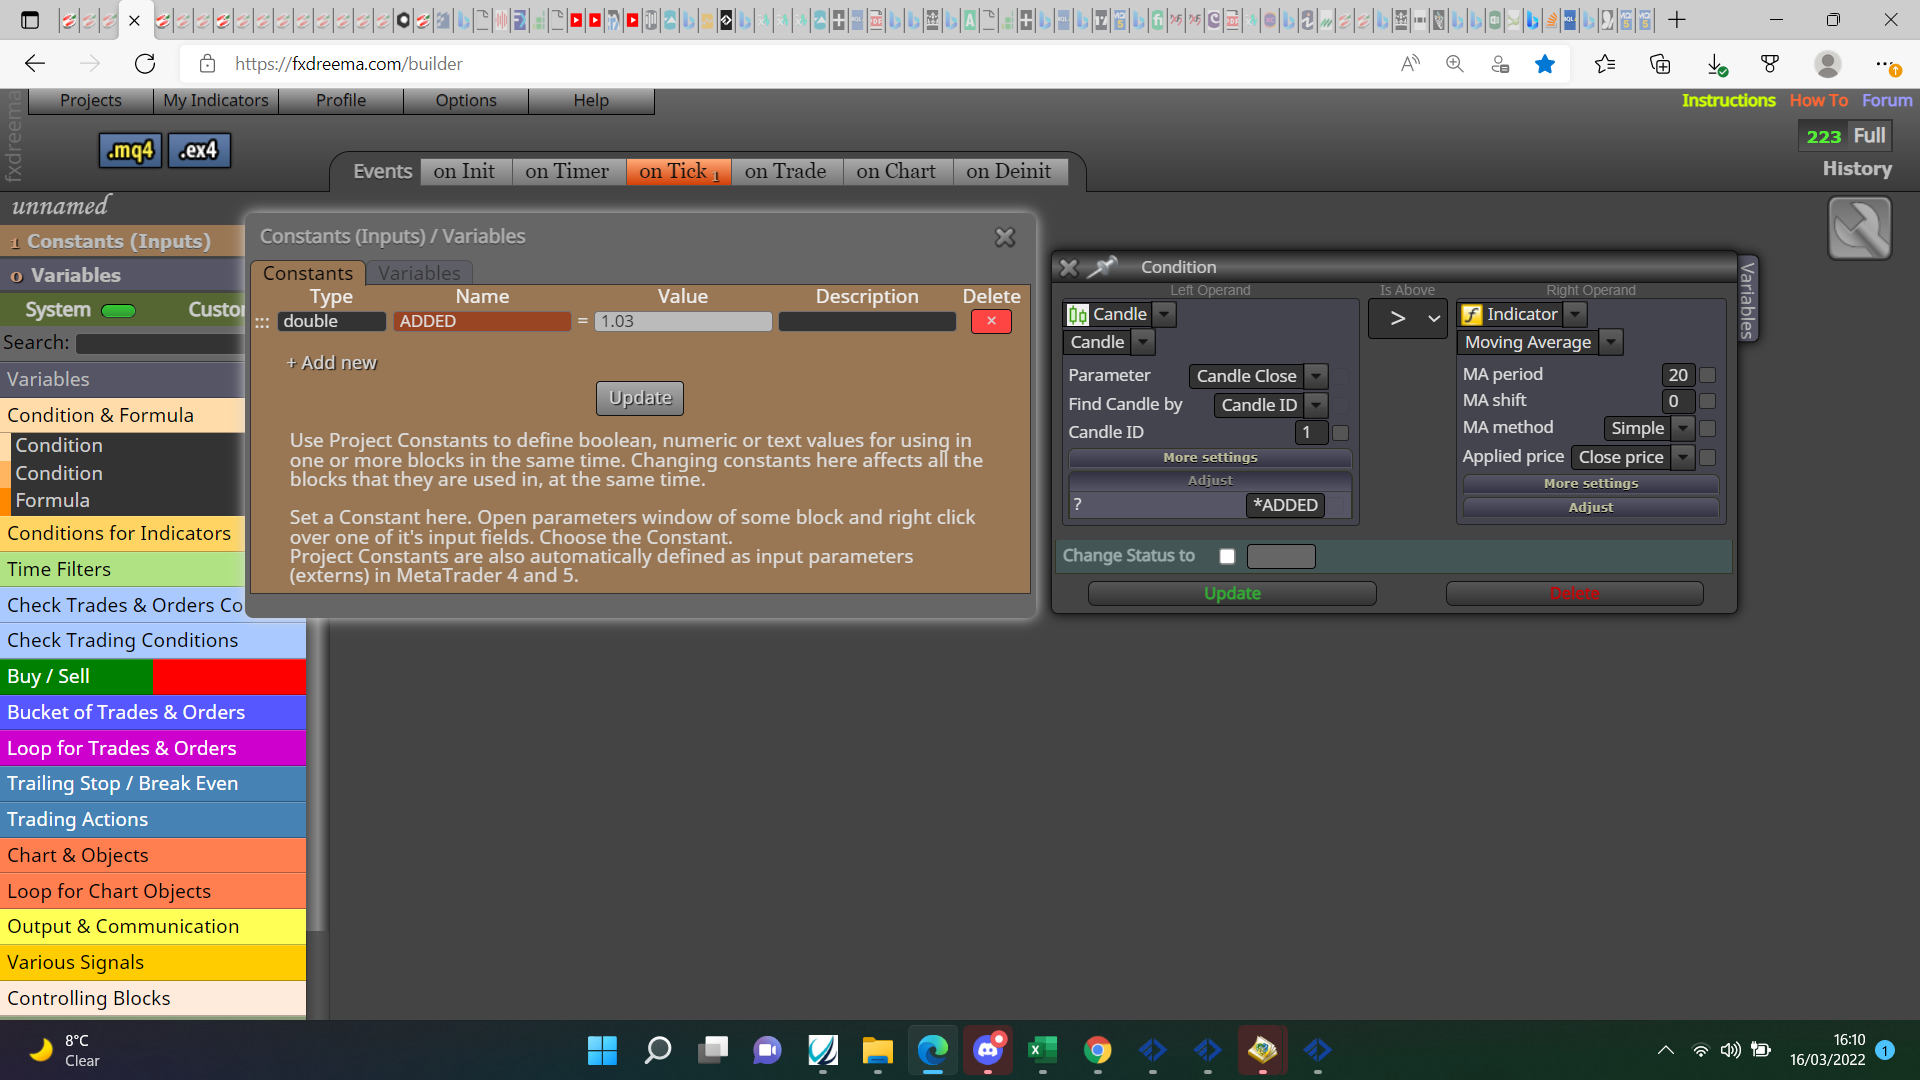Click the browser Zoom icon
The height and width of the screenshot is (1080, 1920).
pyautogui.click(x=1455, y=64)
